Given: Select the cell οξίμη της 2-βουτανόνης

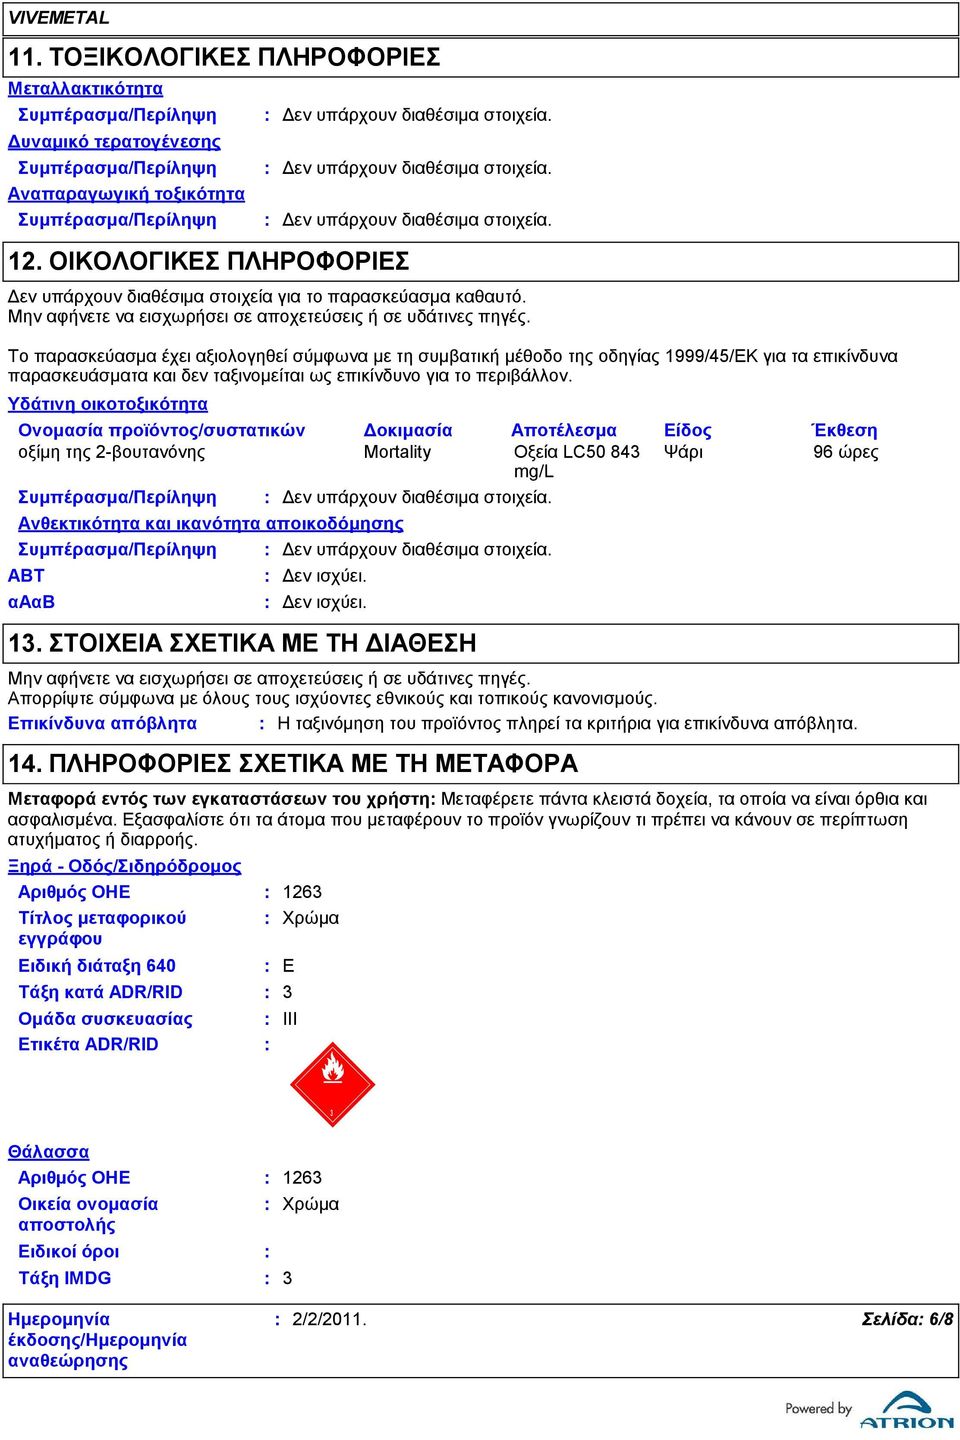Looking at the screenshot, I should (x=112, y=452).
